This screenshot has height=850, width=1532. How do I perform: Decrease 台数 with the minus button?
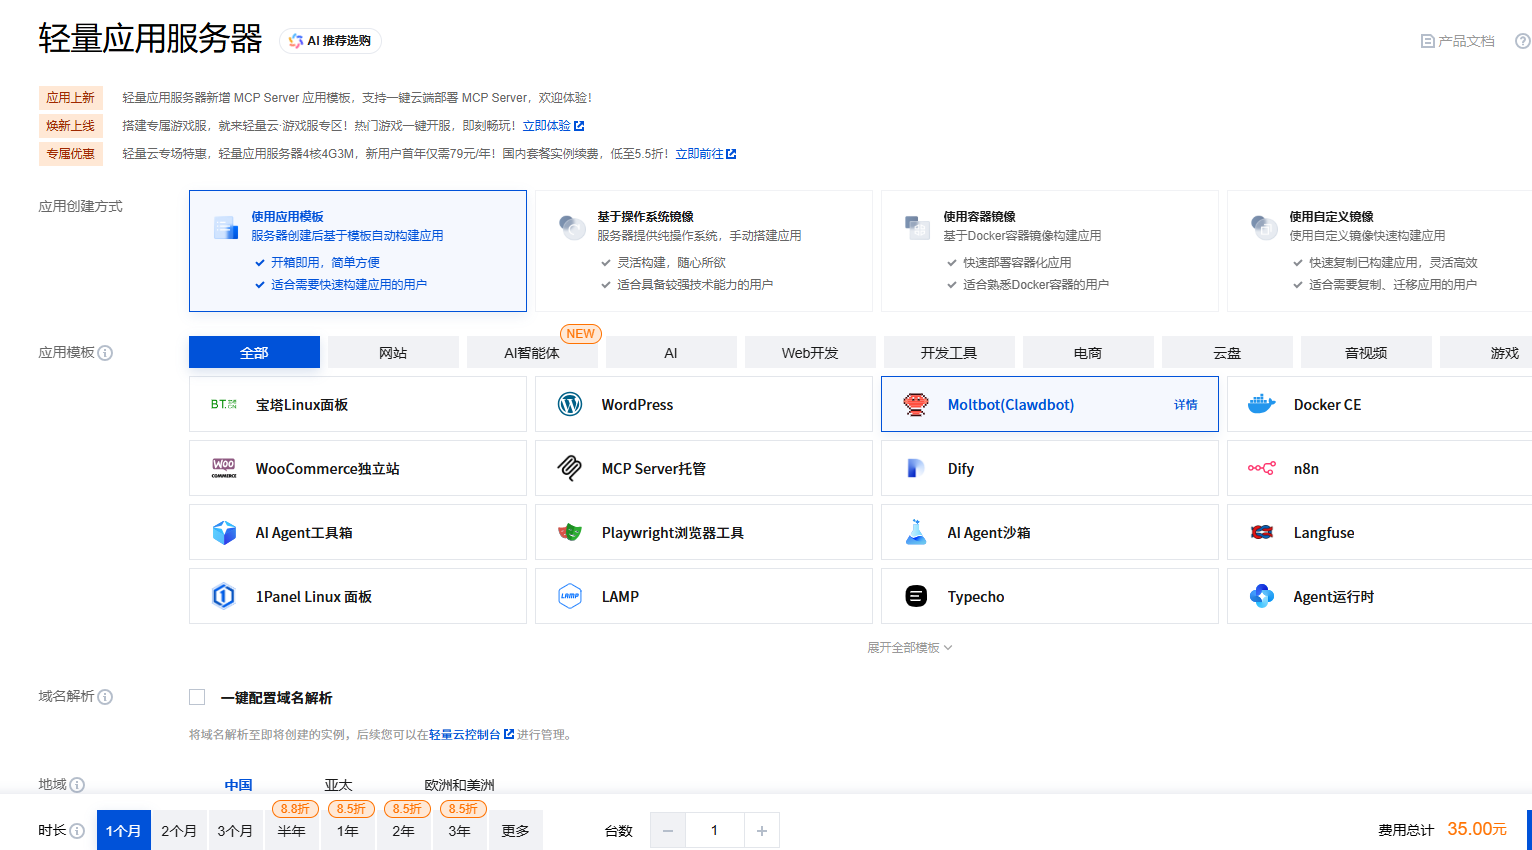668,830
